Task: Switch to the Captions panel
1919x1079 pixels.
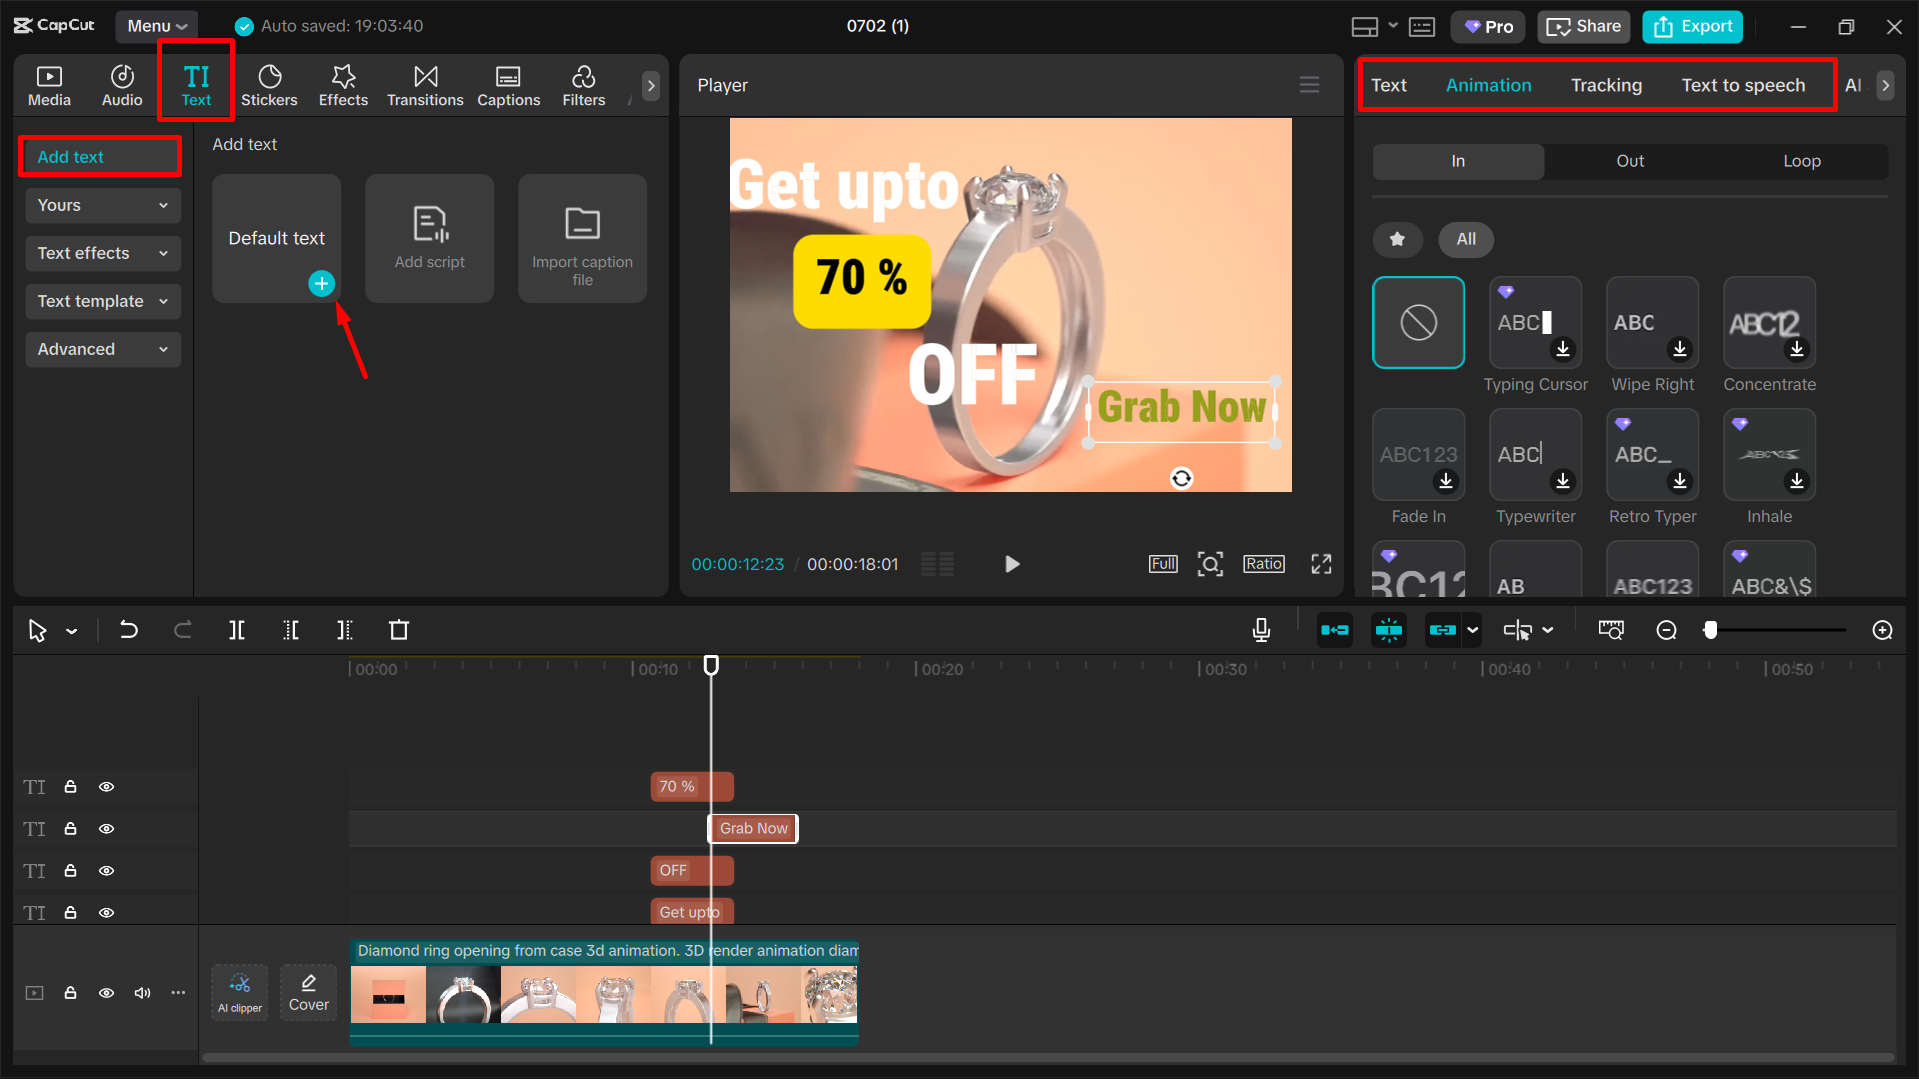Action: point(509,84)
